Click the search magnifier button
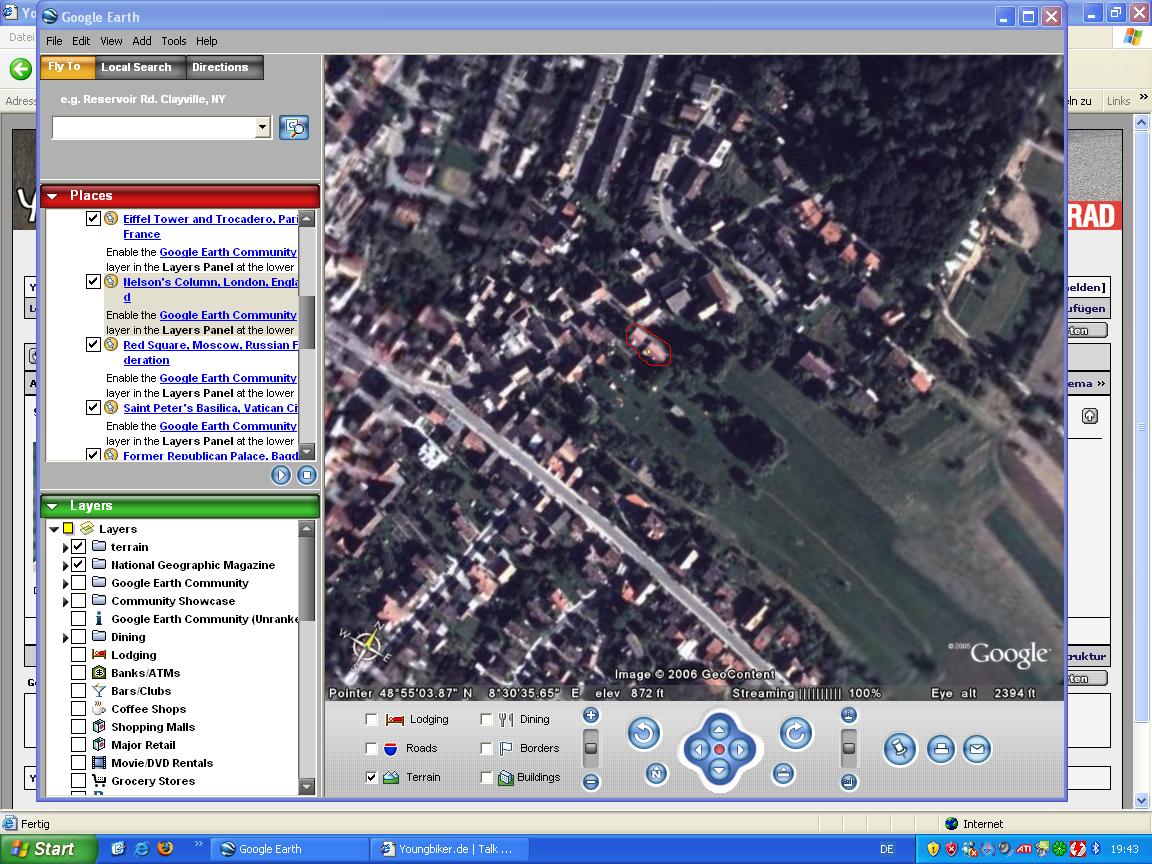This screenshot has width=1152, height=864. coord(294,128)
